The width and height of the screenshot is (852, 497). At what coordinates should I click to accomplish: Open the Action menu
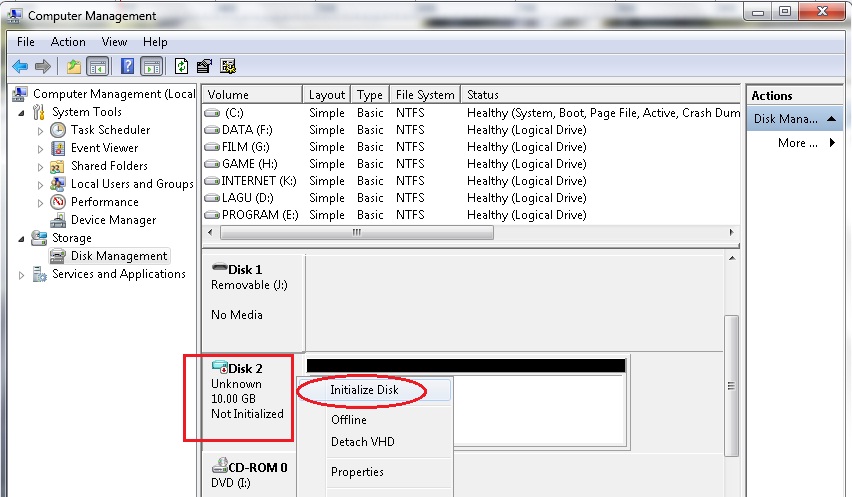68,42
